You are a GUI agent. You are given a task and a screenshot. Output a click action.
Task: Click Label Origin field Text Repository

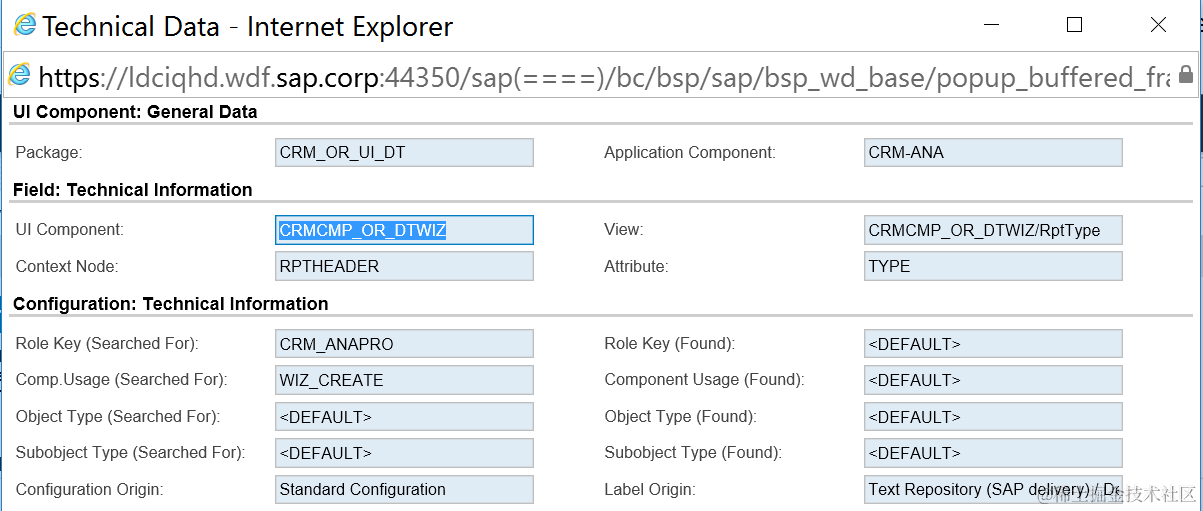pos(993,489)
